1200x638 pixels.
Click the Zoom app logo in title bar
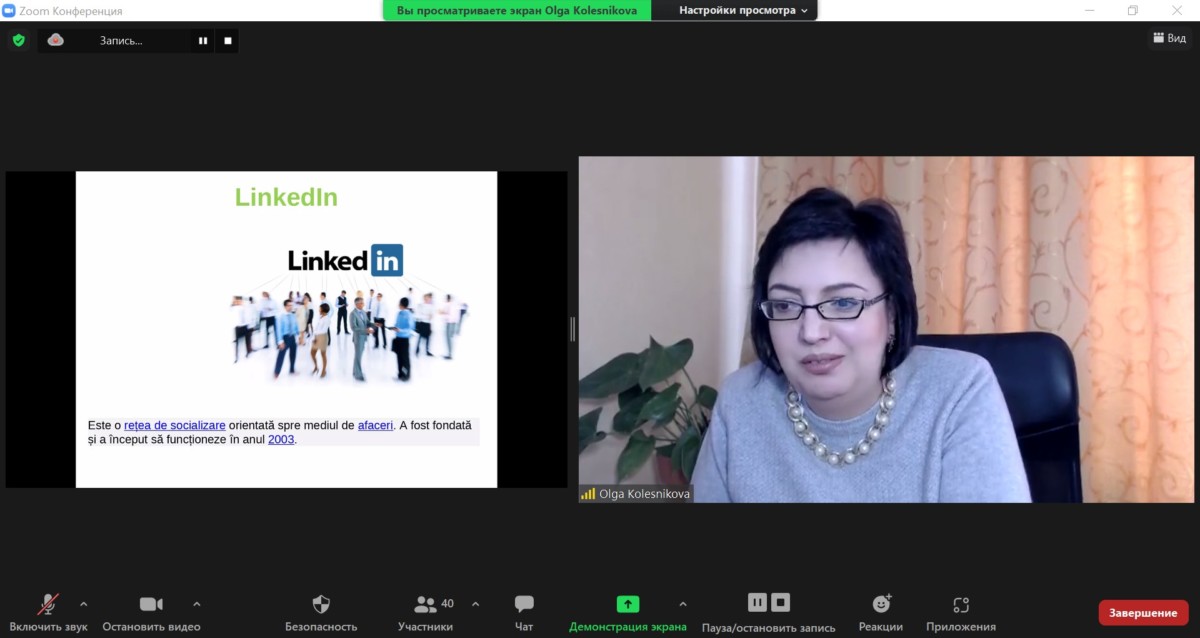tap(9, 11)
